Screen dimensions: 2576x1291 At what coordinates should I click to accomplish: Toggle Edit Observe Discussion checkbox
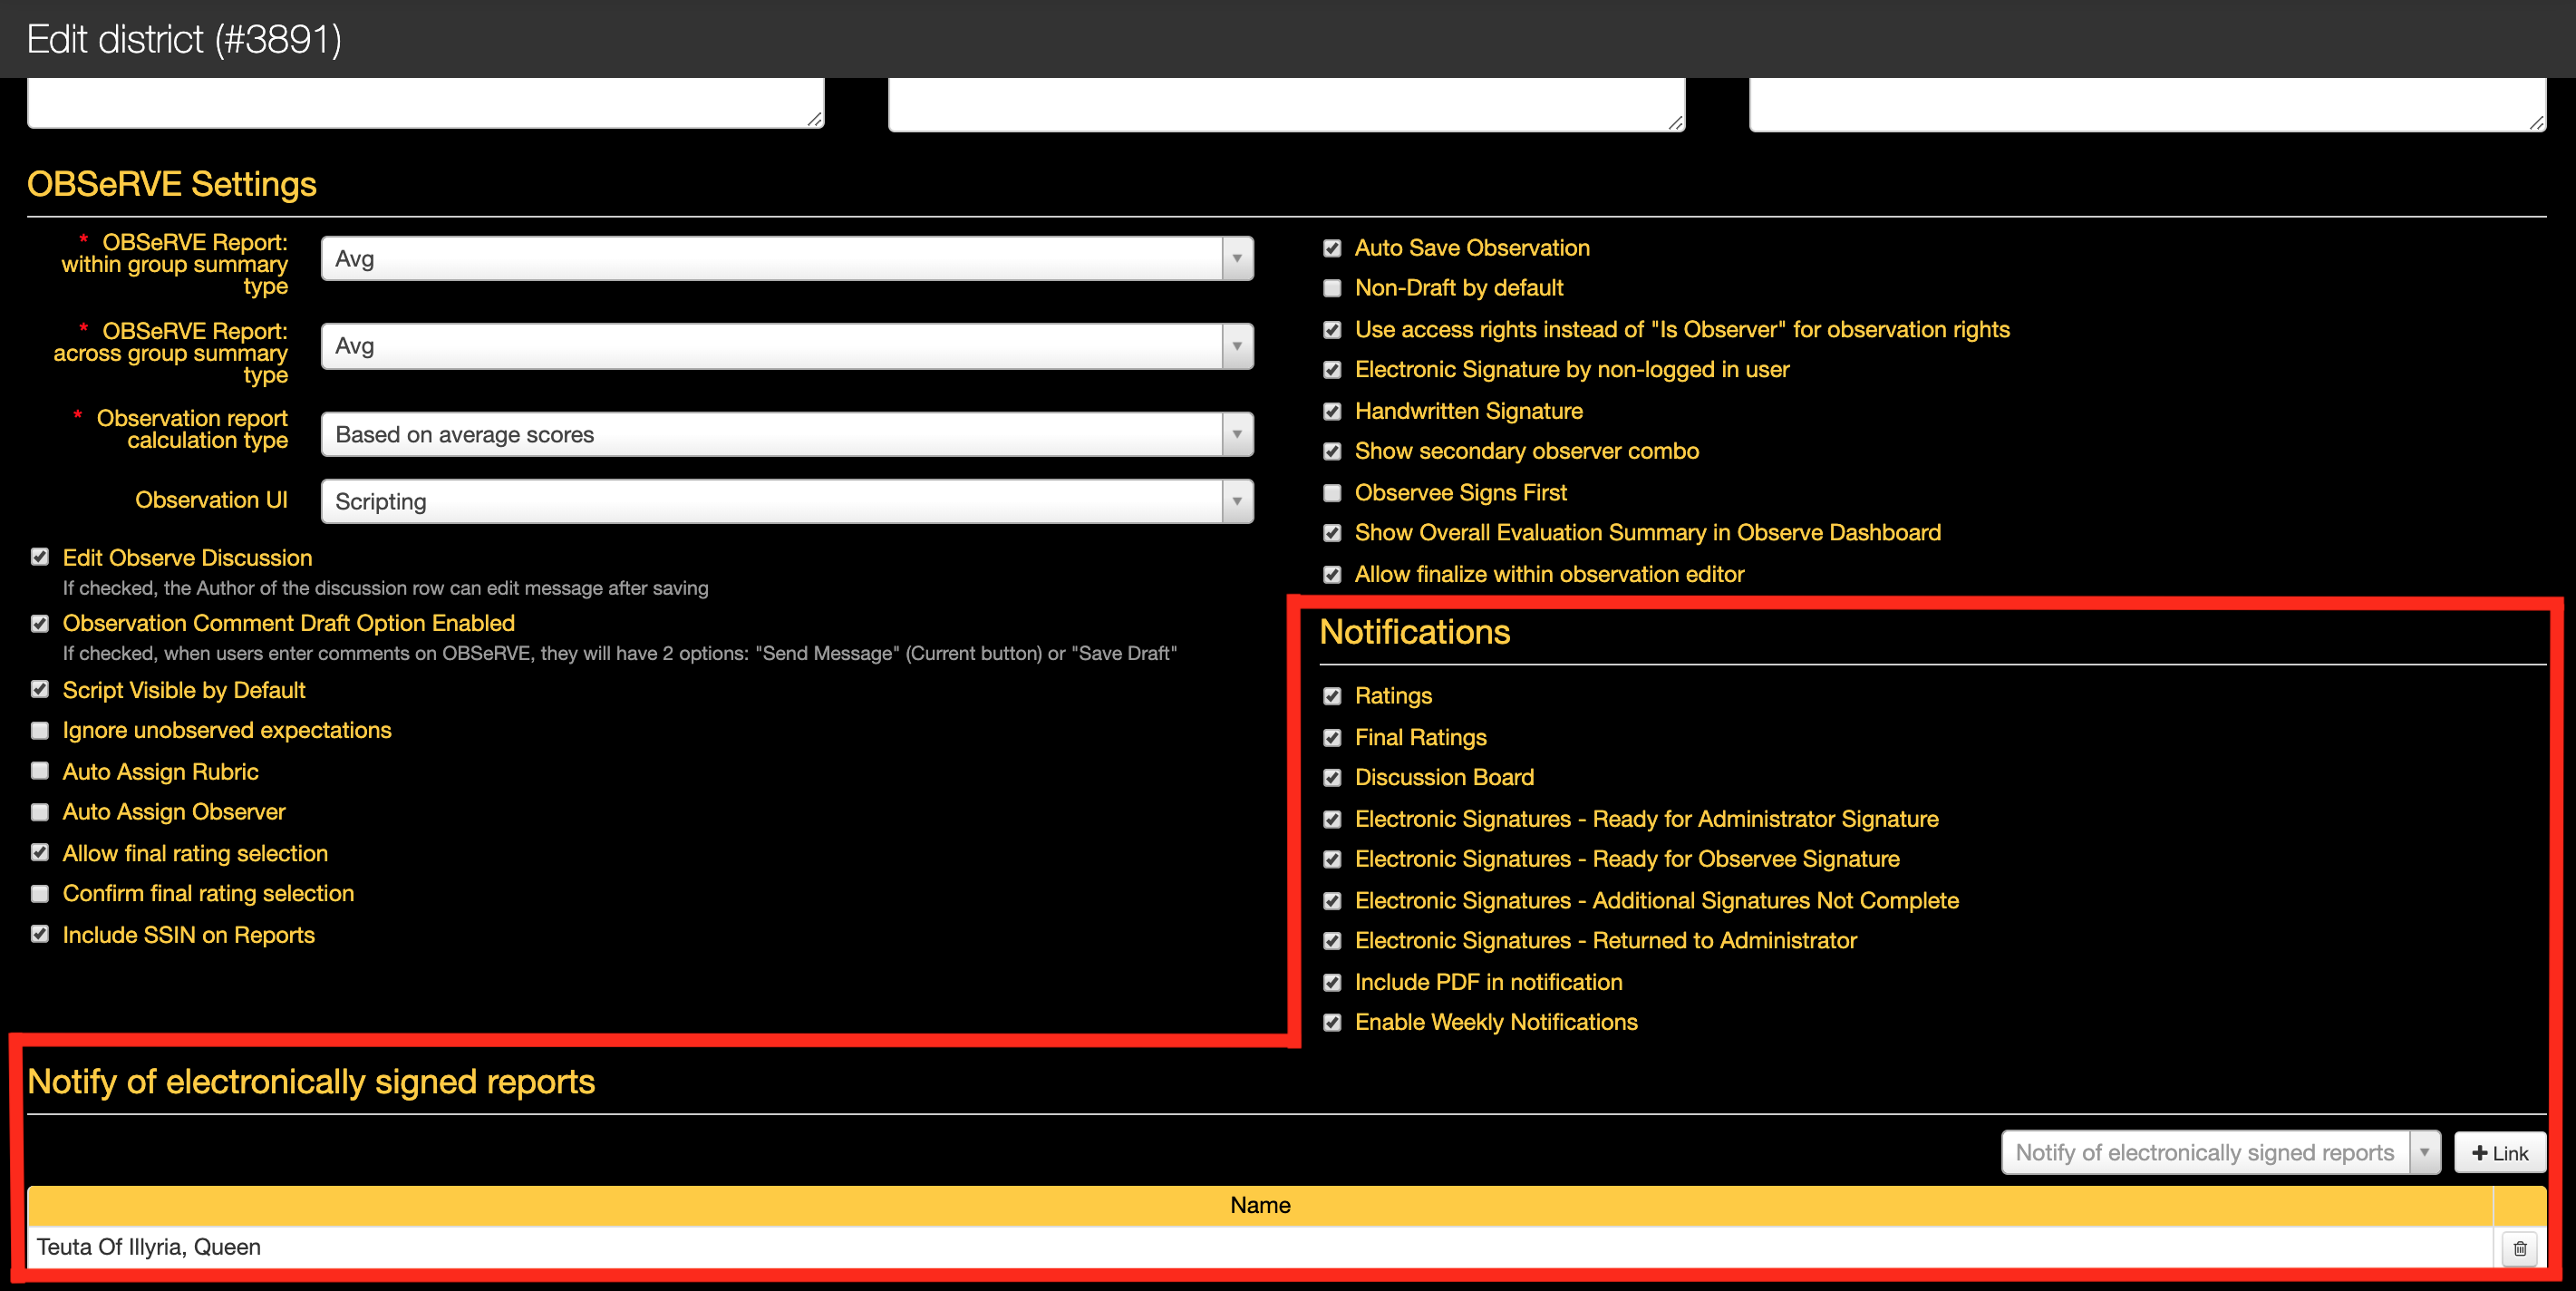click(40, 557)
